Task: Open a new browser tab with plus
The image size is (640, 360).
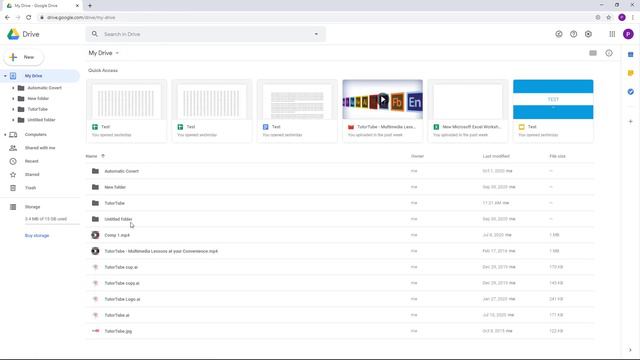Action: [90, 6]
